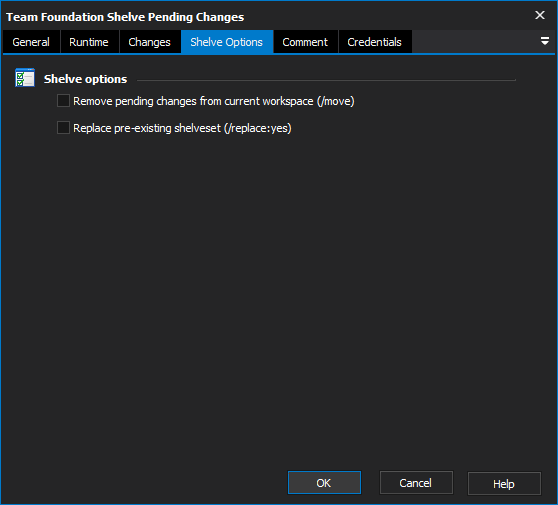Click the Shelve options checklist icon
558x505 pixels.
[x=25, y=78]
